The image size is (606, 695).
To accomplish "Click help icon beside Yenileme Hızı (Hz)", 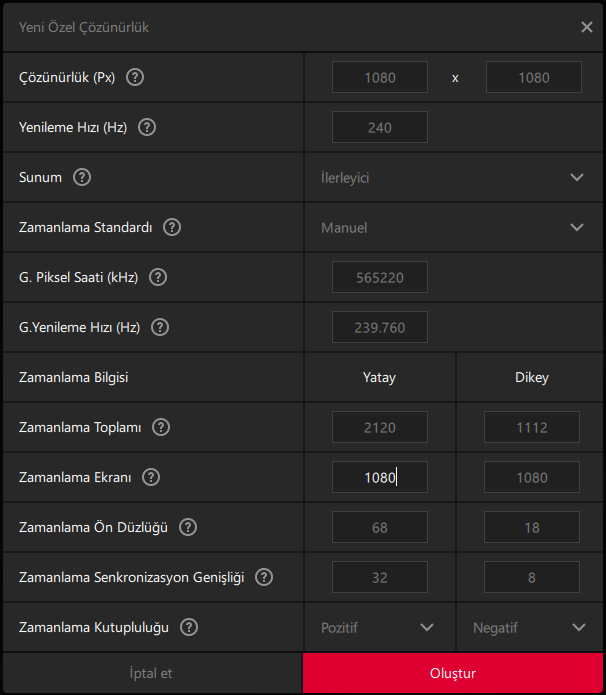I will (x=147, y=127).
